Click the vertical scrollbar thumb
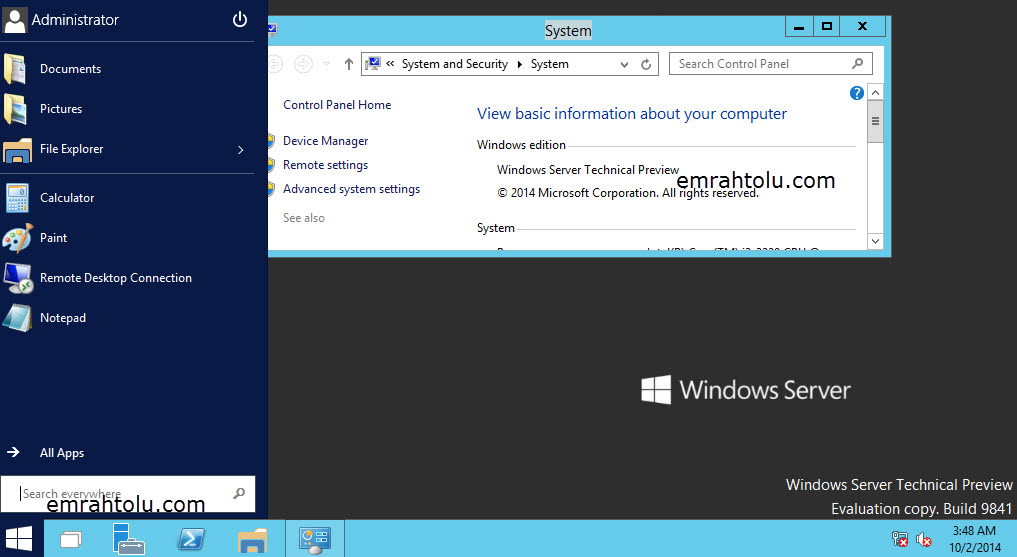The height and width of the screenshot is (557, 1017). pos(876,121)
